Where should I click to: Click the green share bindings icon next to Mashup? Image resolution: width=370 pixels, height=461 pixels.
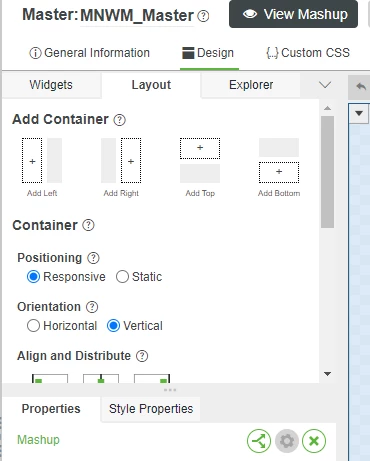259,441
